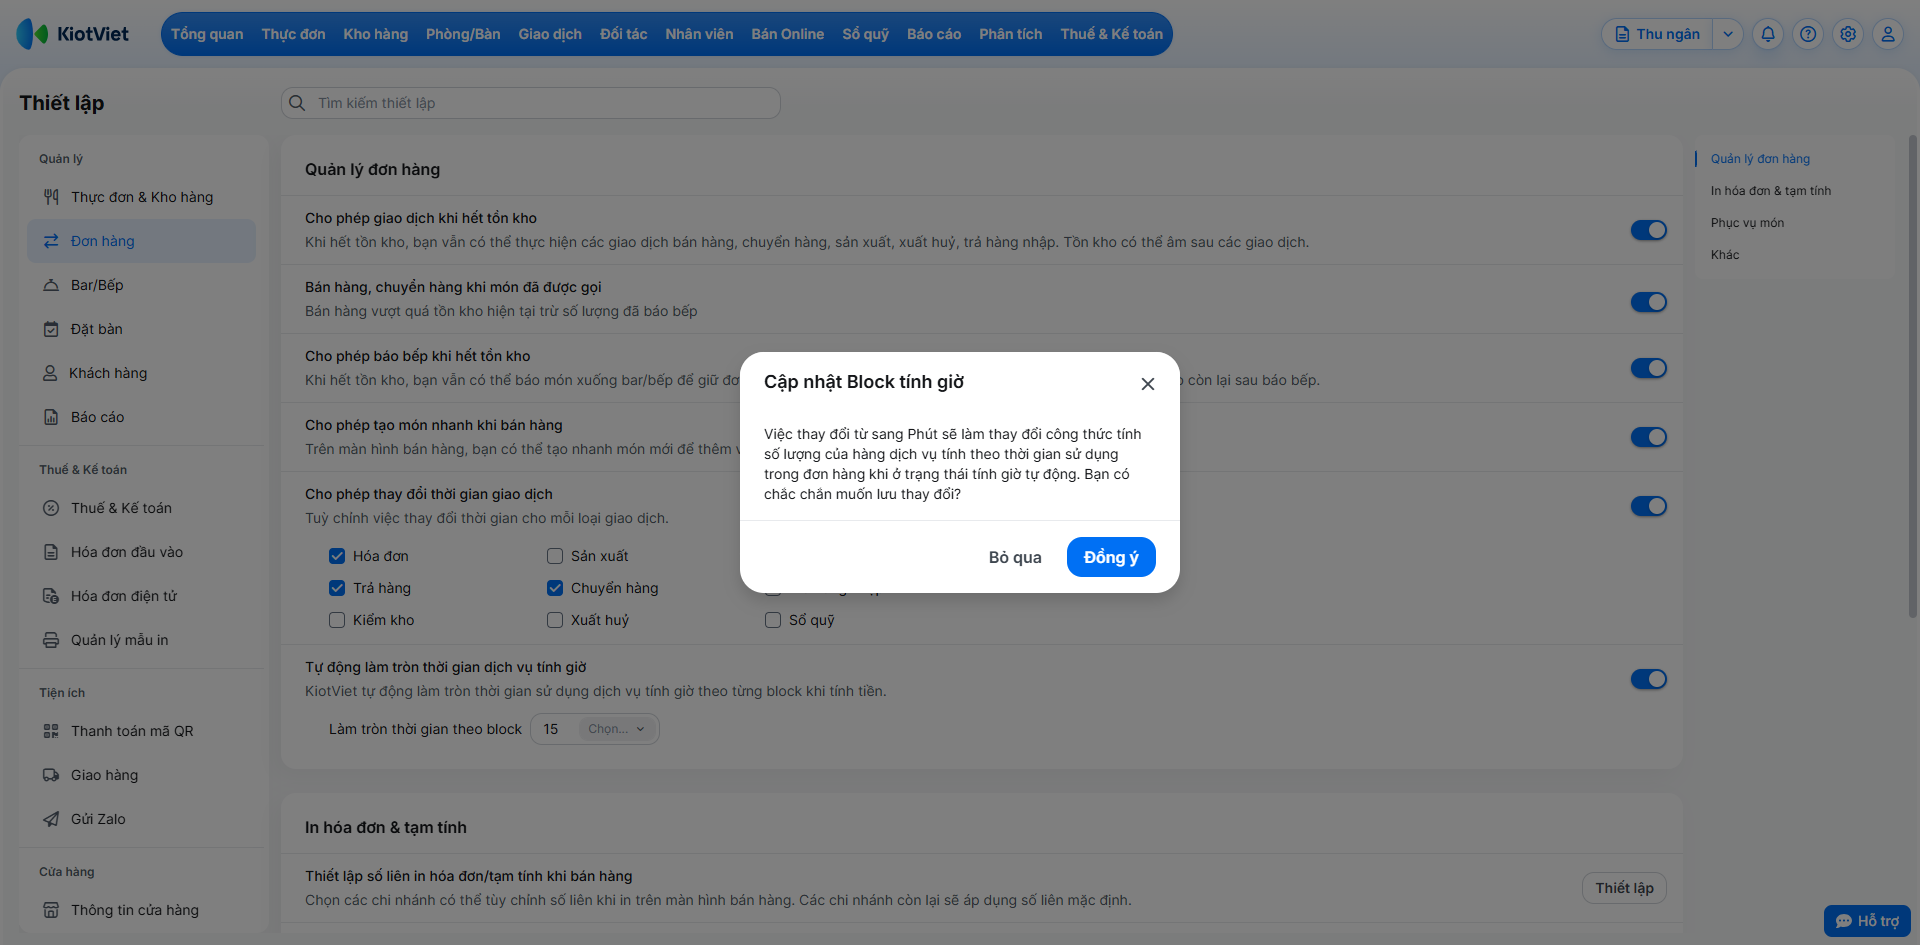Click the Đặt bàn calendar icon
The width and height of the screenshot is (1920, 945).
(51, 329)
